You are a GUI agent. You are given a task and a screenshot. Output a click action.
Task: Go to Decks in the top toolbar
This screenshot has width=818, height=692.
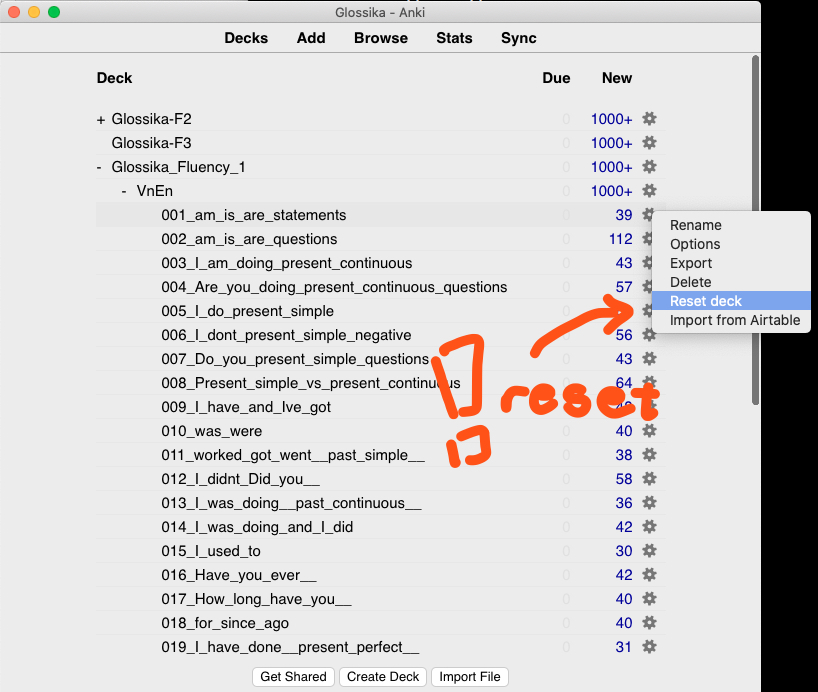point(246,38)
